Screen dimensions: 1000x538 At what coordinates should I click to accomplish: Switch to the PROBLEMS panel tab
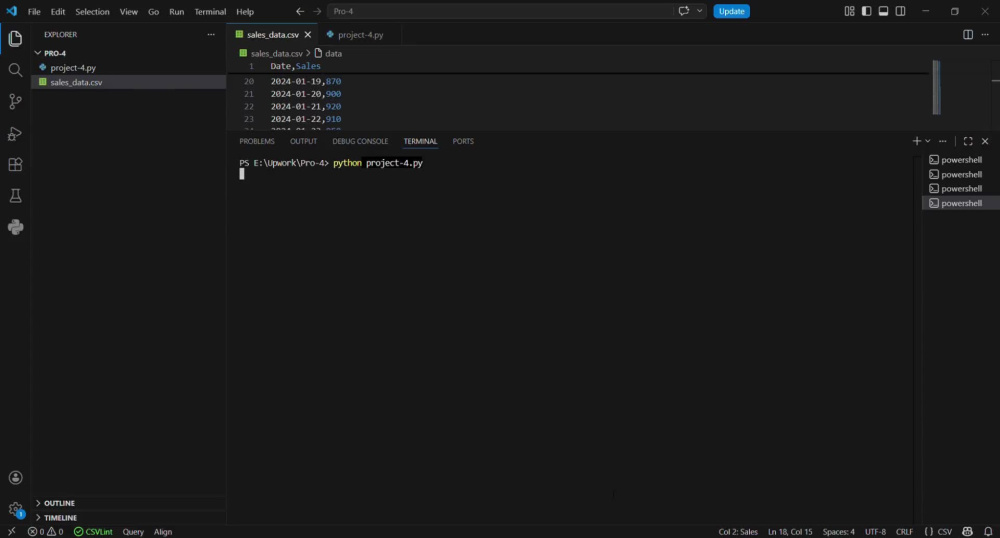pyautogui.click(x=256, y=141)
